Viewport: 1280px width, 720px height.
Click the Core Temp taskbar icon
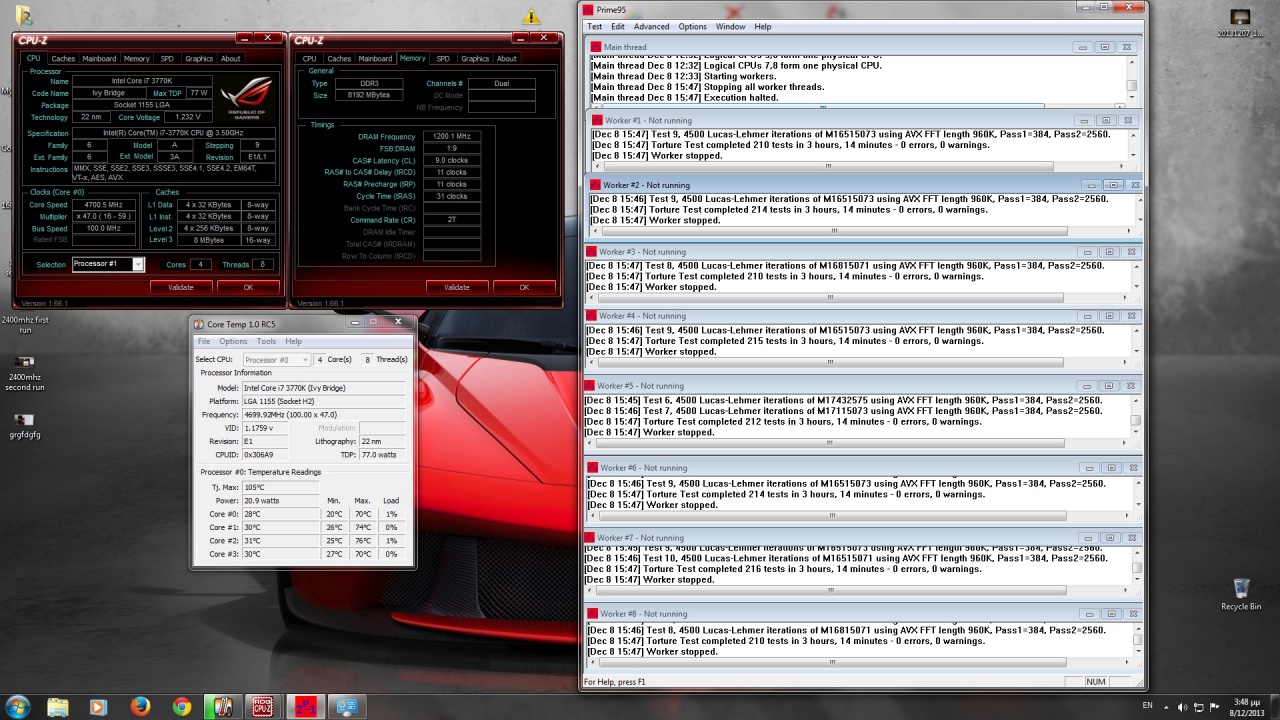tap(222, 707)
